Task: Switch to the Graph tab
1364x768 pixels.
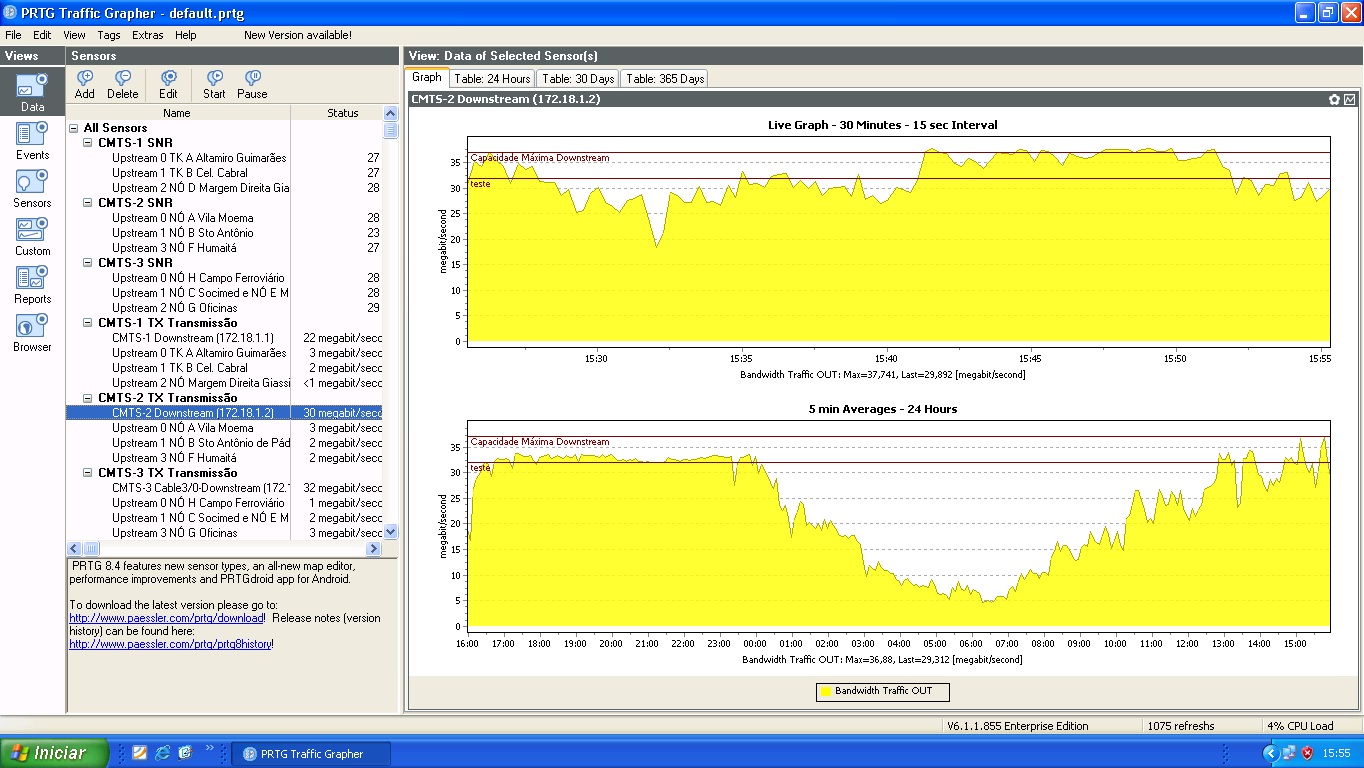Action: pyautogui.click(x=427, y=77)
